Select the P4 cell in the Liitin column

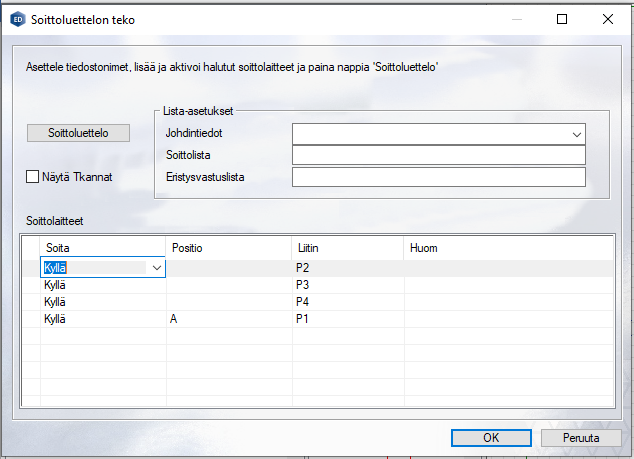[347, 302]
